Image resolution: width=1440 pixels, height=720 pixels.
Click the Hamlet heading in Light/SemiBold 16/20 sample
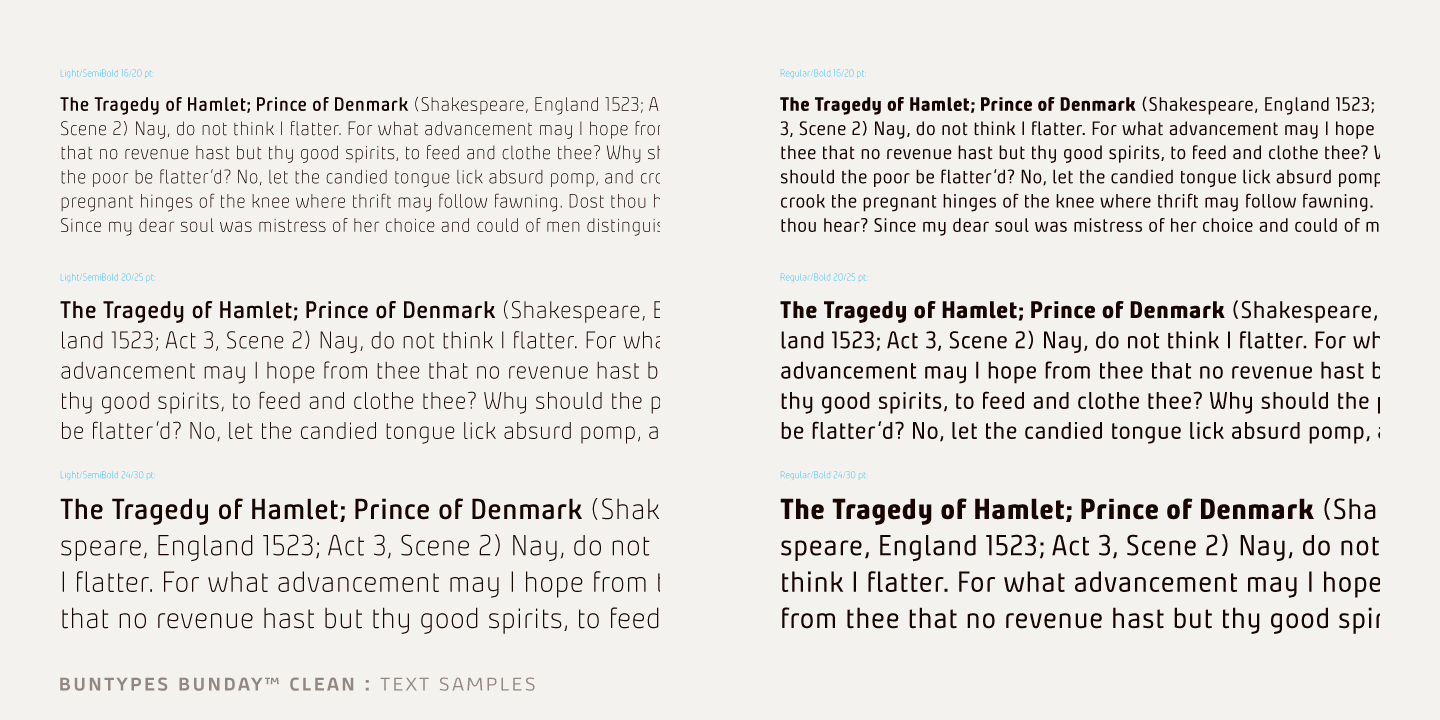[x=234, y=105]
